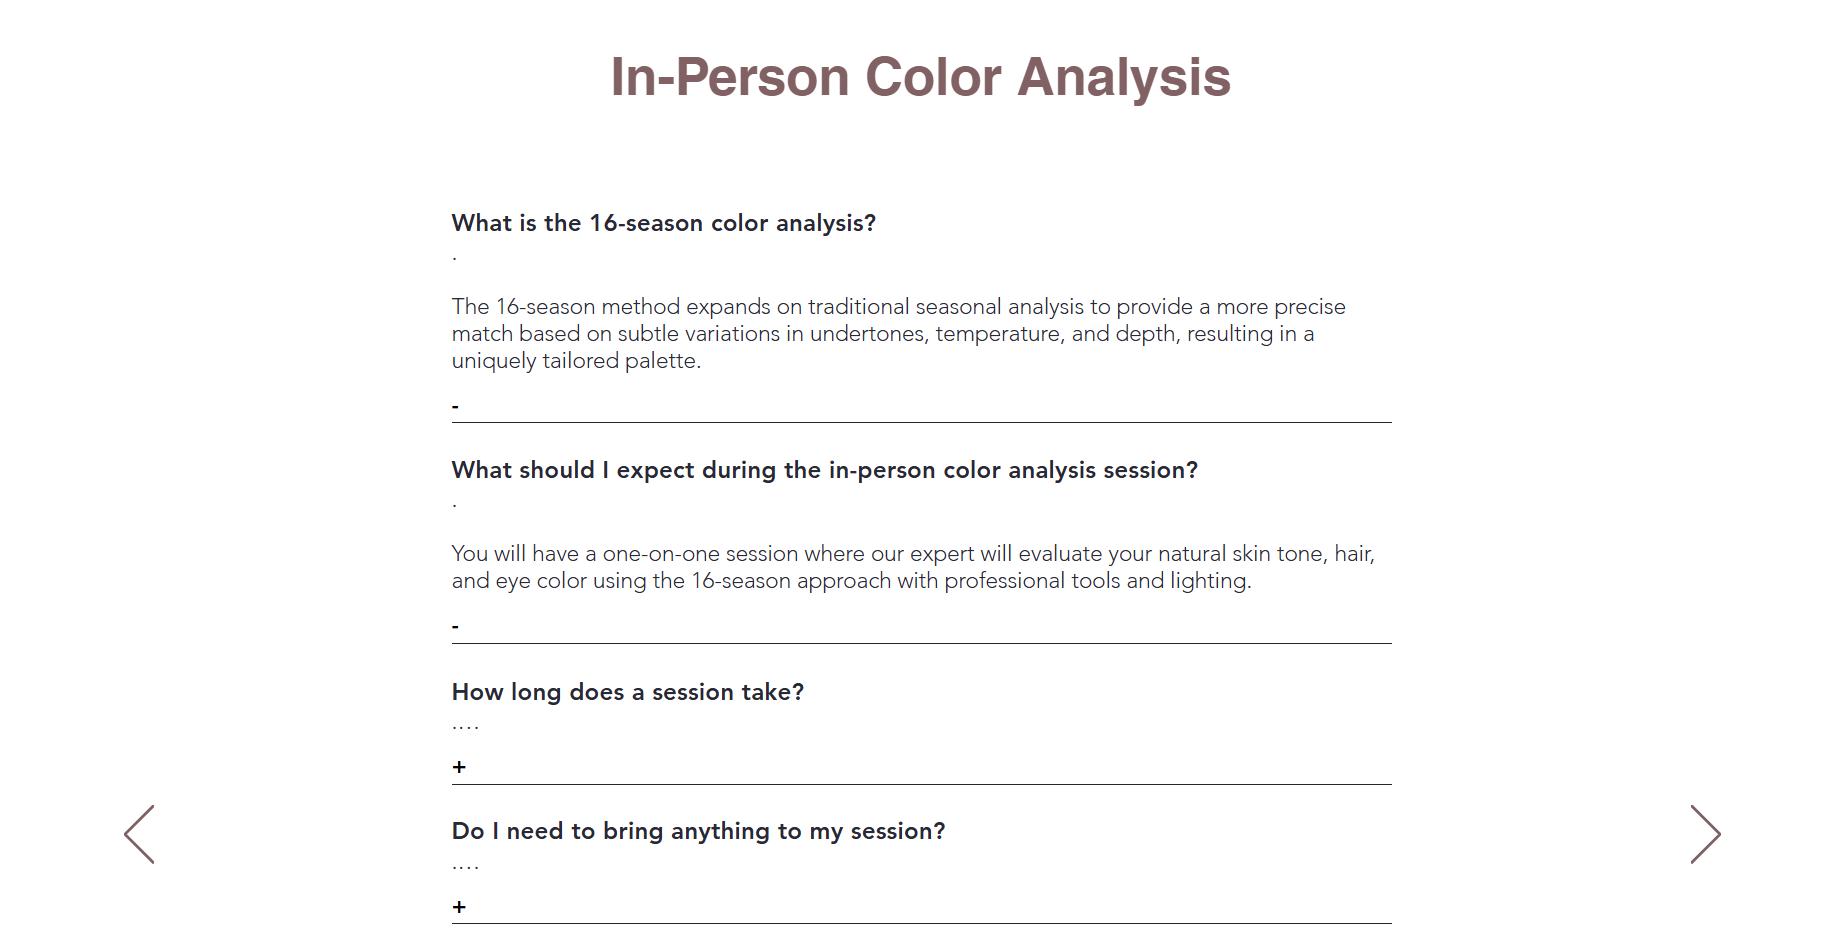Collapse the 16-season analysis answer with the minus icon
The image size is (1834, 928).
coord(456,407)
